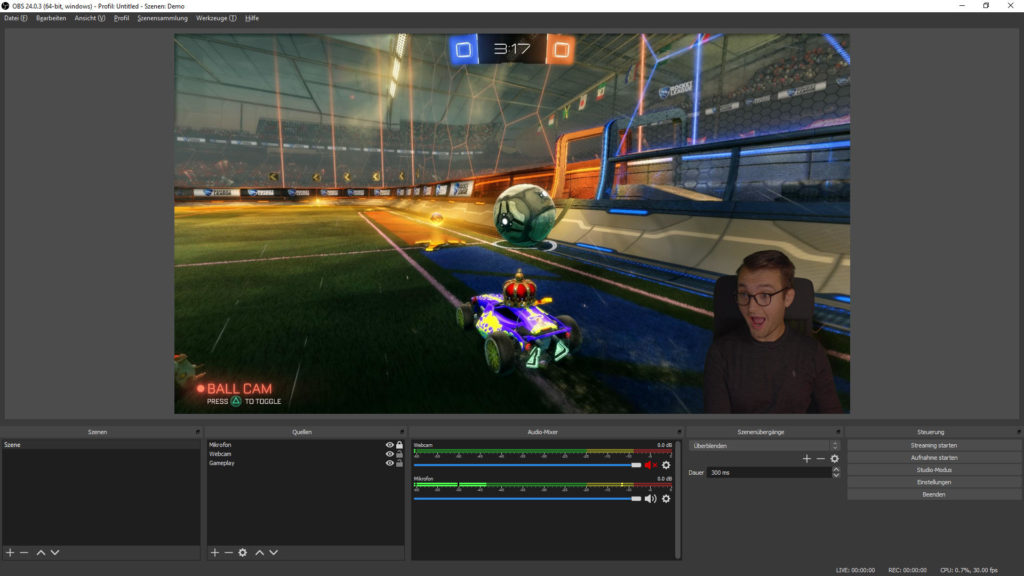Move scene down with the Szenen down arrow

coord(55,552)
